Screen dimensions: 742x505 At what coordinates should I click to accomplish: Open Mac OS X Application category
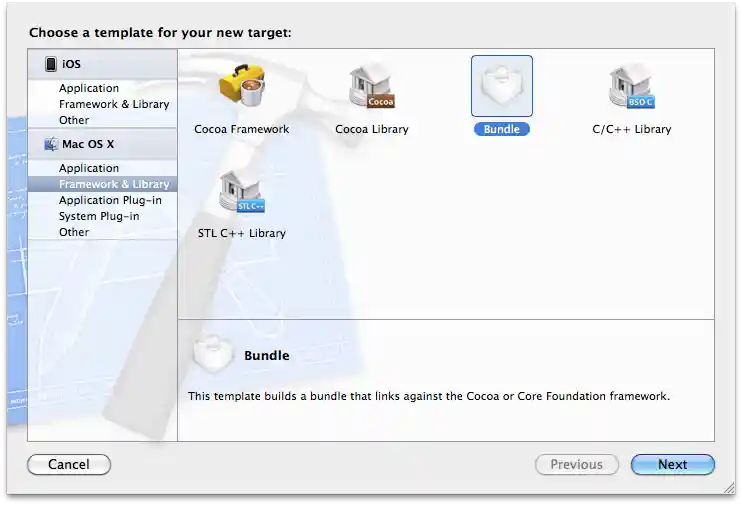89,168
